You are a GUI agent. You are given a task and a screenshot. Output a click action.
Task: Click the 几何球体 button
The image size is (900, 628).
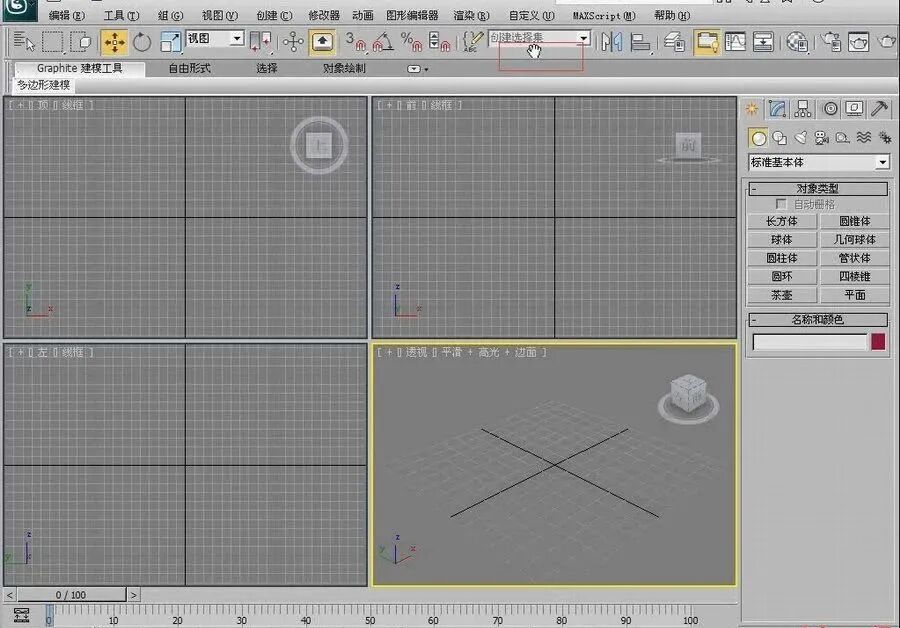pyautogui.click(x=855, y=239)
